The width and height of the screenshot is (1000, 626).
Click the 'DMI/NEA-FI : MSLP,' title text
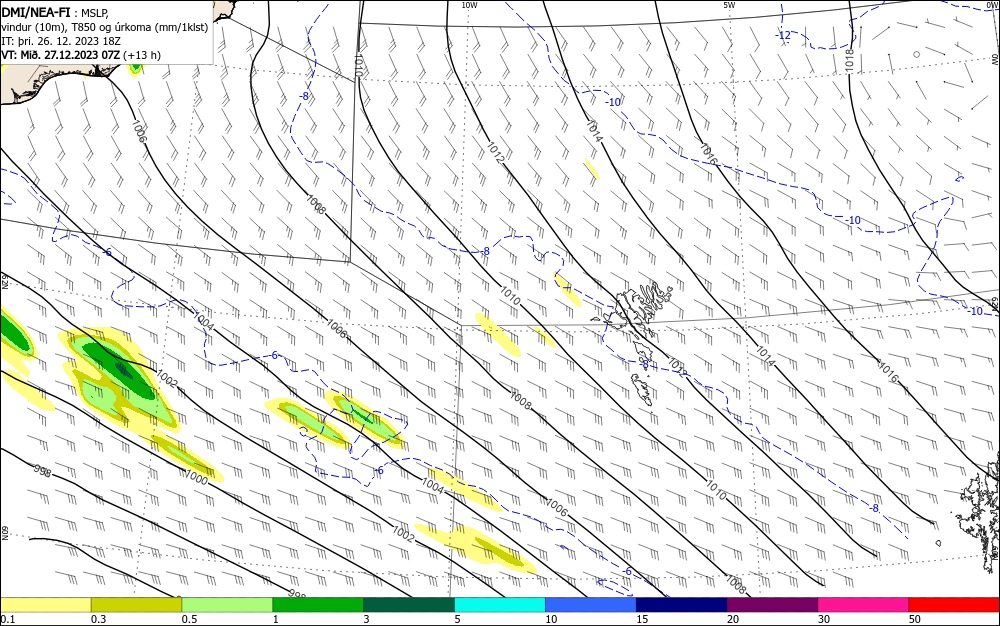point(55,12)
